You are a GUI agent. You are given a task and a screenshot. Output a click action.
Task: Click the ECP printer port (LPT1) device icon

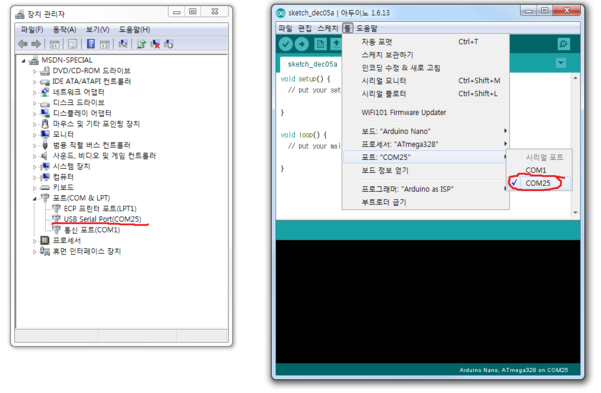point(56,208)
